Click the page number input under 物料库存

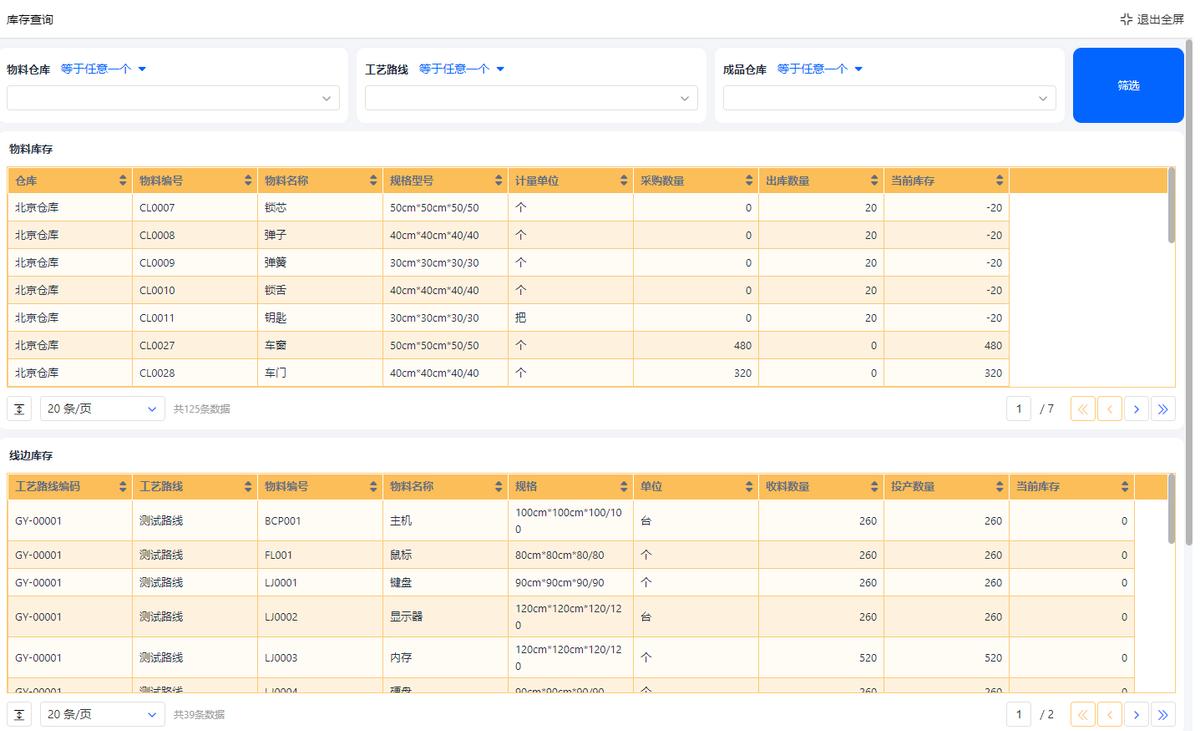pyautogui.click(x=1018, y=408)
